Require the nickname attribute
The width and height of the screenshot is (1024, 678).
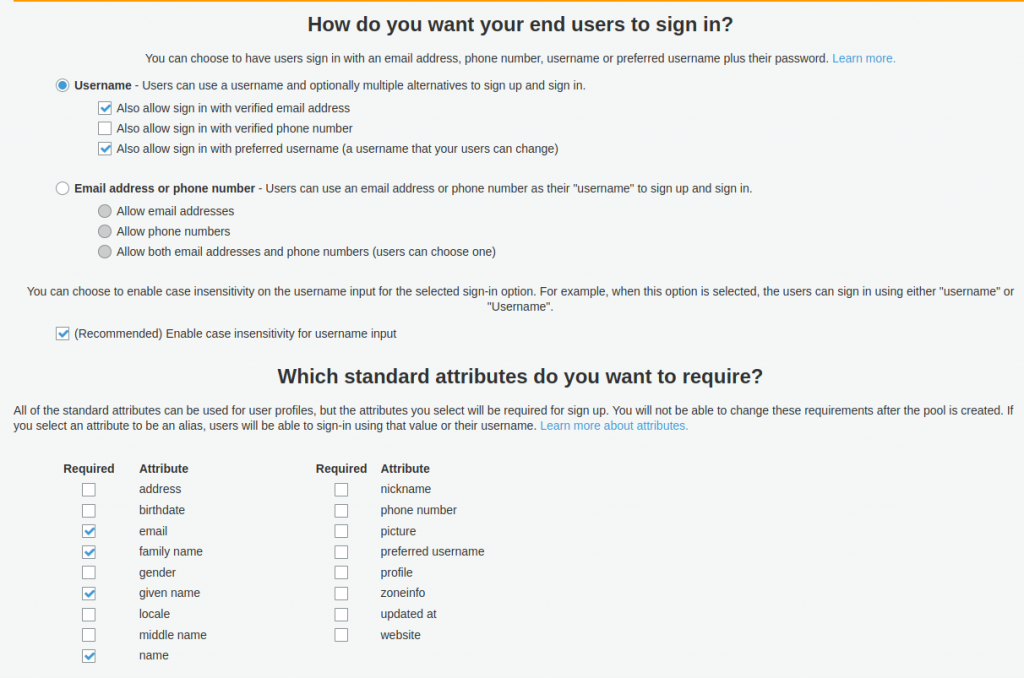coord(341,489)
